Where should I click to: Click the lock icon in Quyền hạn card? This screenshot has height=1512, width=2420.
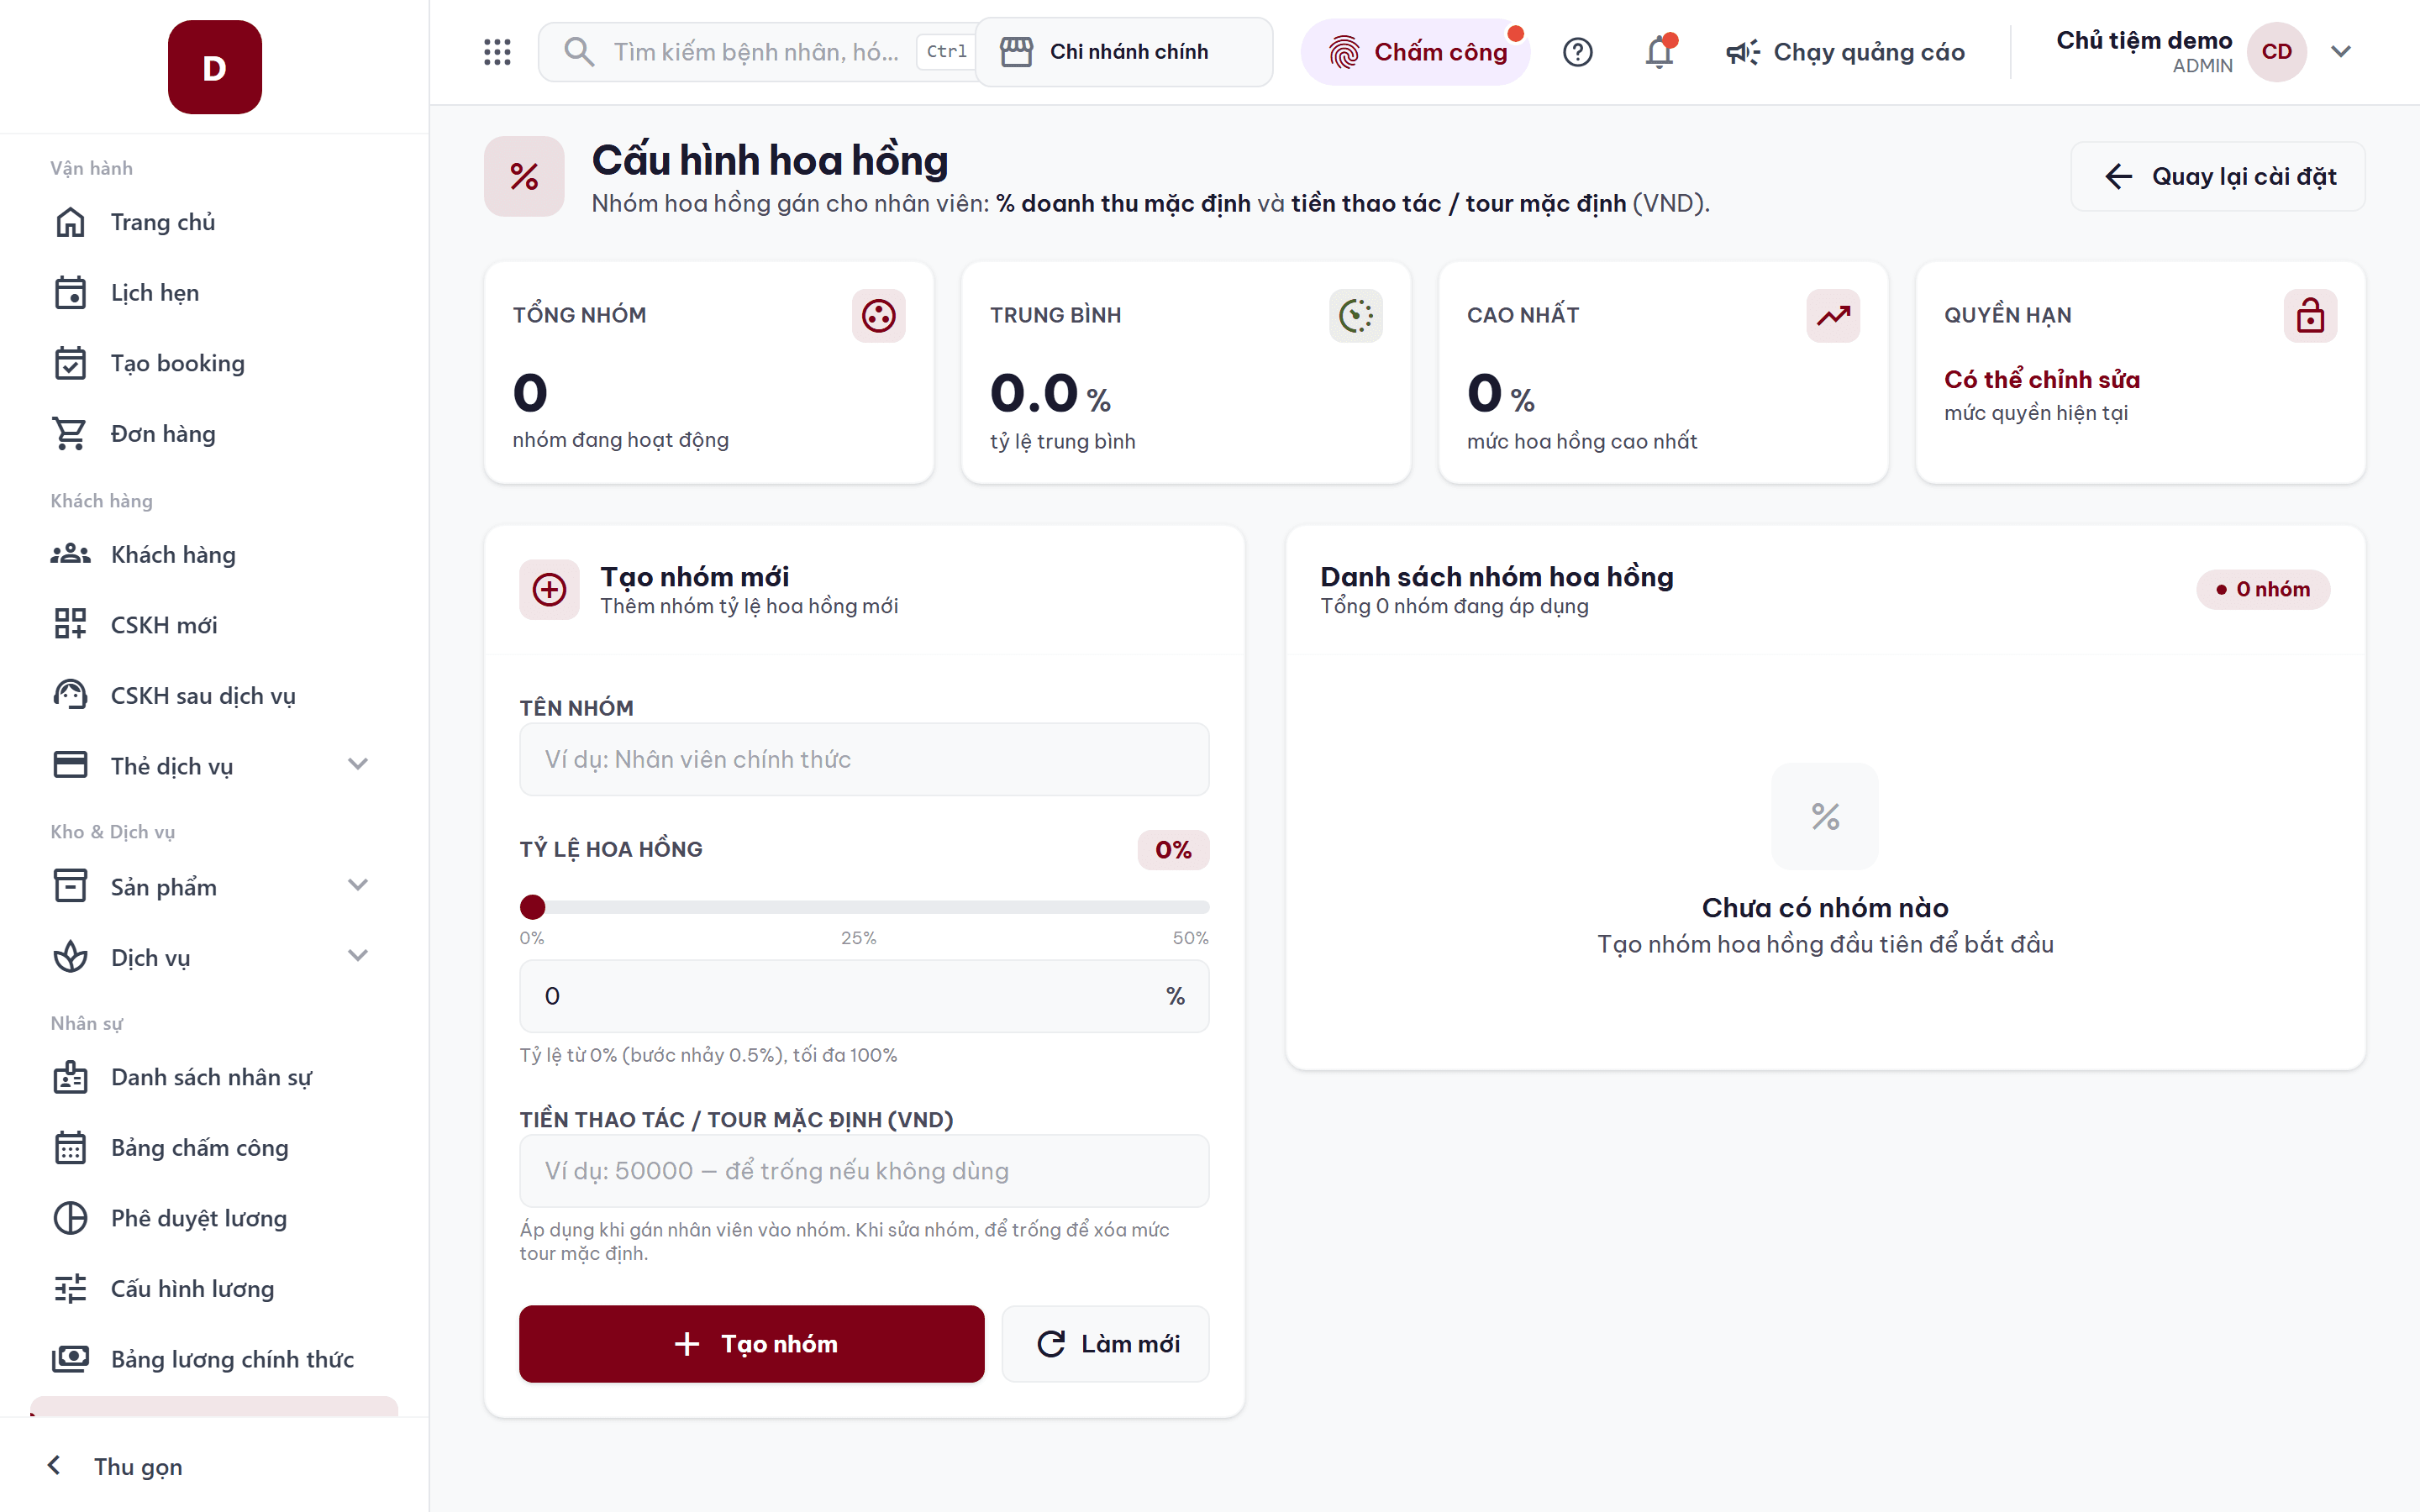[2310, 316]
